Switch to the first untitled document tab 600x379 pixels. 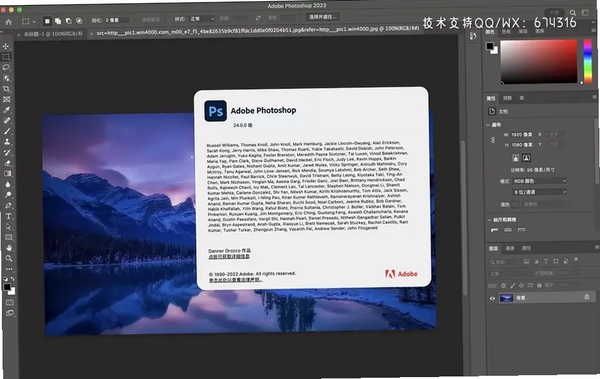click(x=53, y=34)
